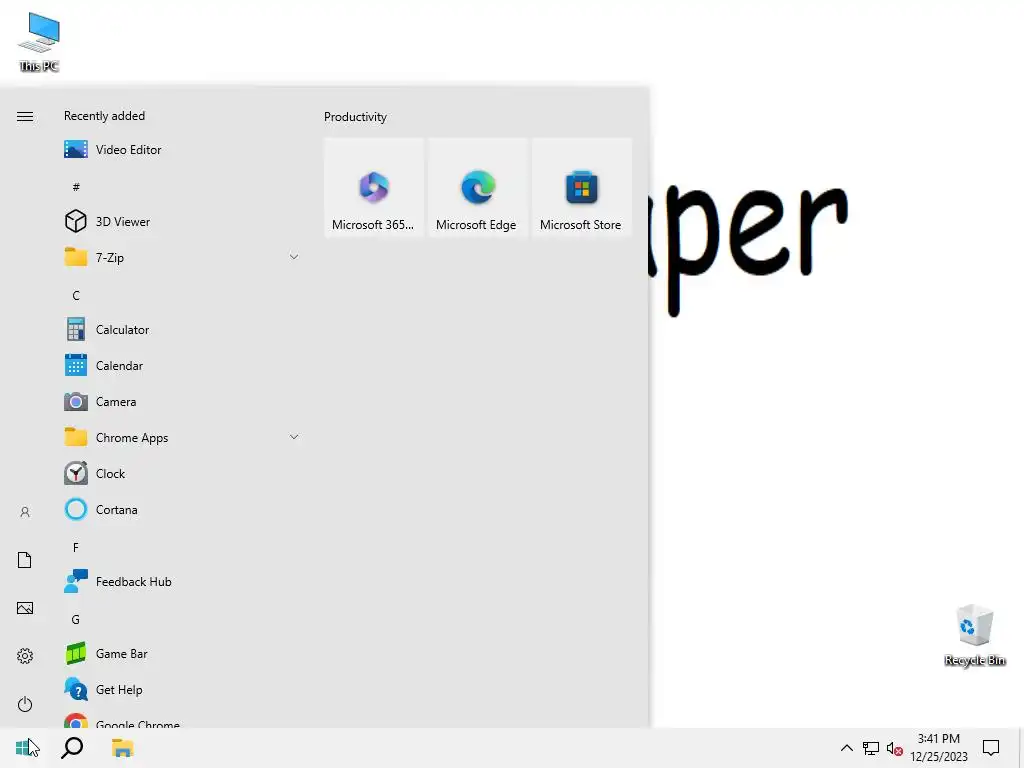This screenshot has height=768, width=1024.
Task: Open Documents from Start sidebar
Action: (x=25, y=560)
